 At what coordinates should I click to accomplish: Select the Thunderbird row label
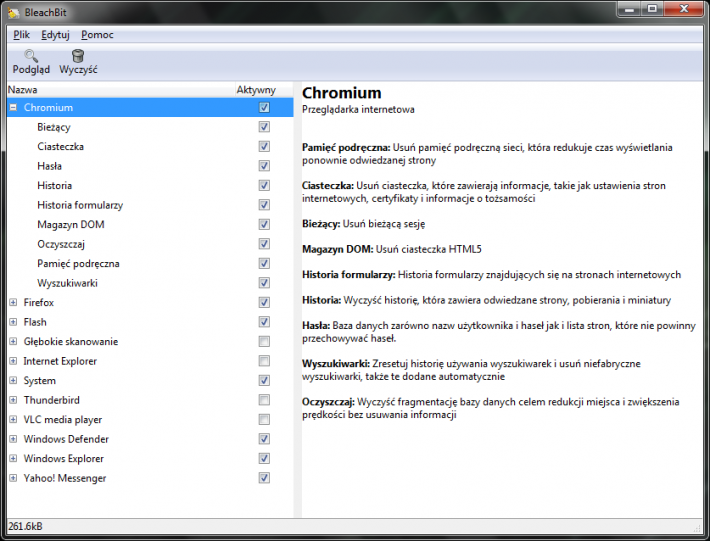pyautogui.click(x=52, y=400)
